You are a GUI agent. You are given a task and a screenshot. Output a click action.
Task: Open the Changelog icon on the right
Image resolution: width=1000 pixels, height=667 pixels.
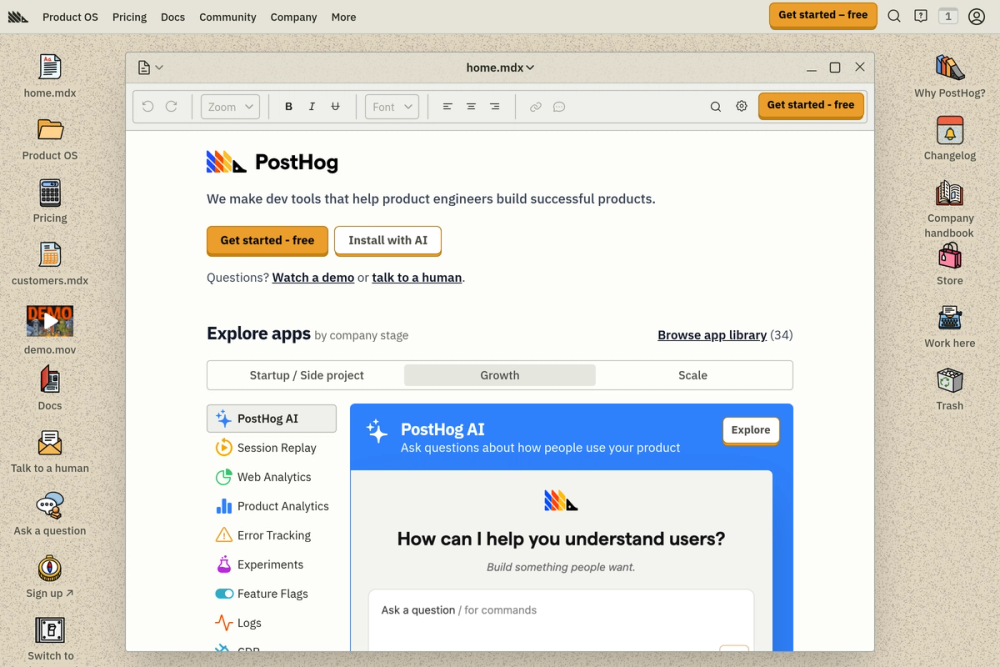949,135
